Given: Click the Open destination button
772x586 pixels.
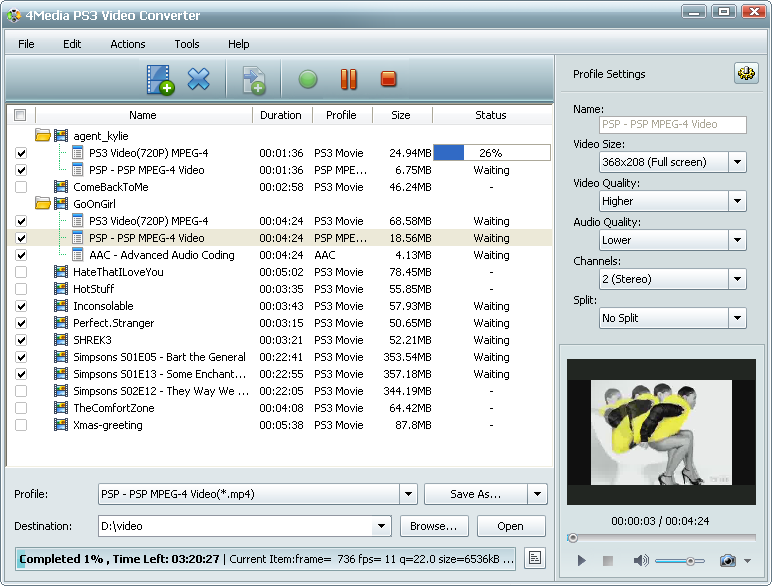Looking at the screenshot, I should pos(511,526).
